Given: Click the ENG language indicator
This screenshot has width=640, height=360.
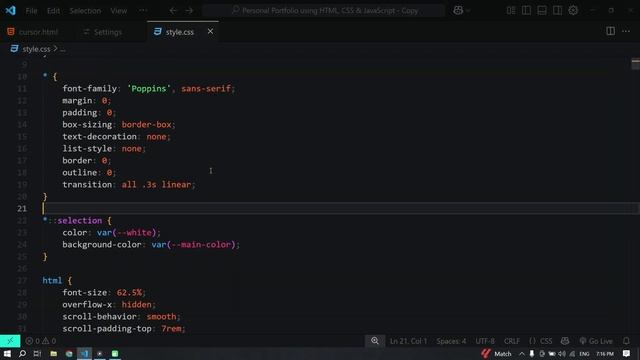Looking at the screenshot, I should 584,353.
